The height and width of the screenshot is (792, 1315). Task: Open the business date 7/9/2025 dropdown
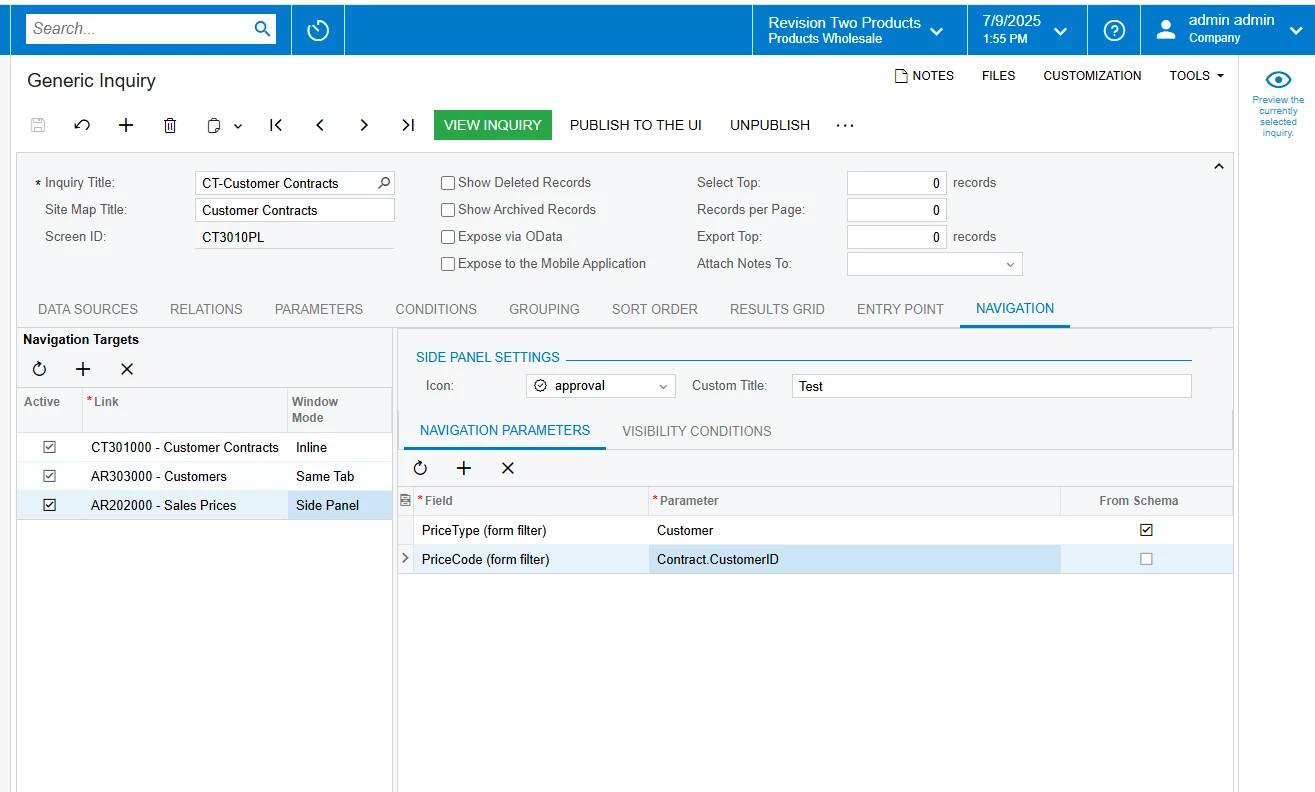click(1026, 30)
